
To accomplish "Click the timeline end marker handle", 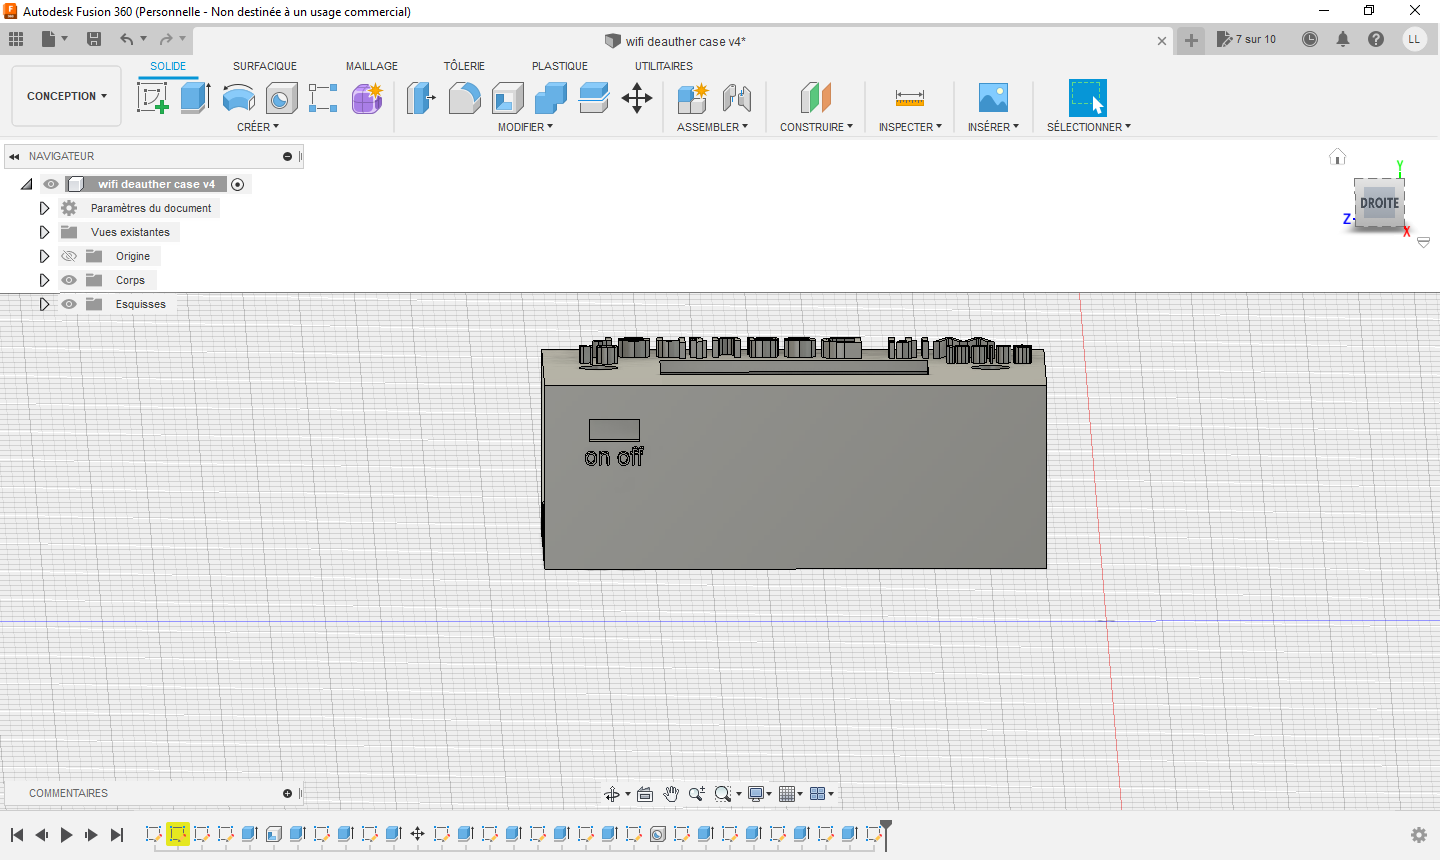I will pyautogui.click(x=885, y=828).
